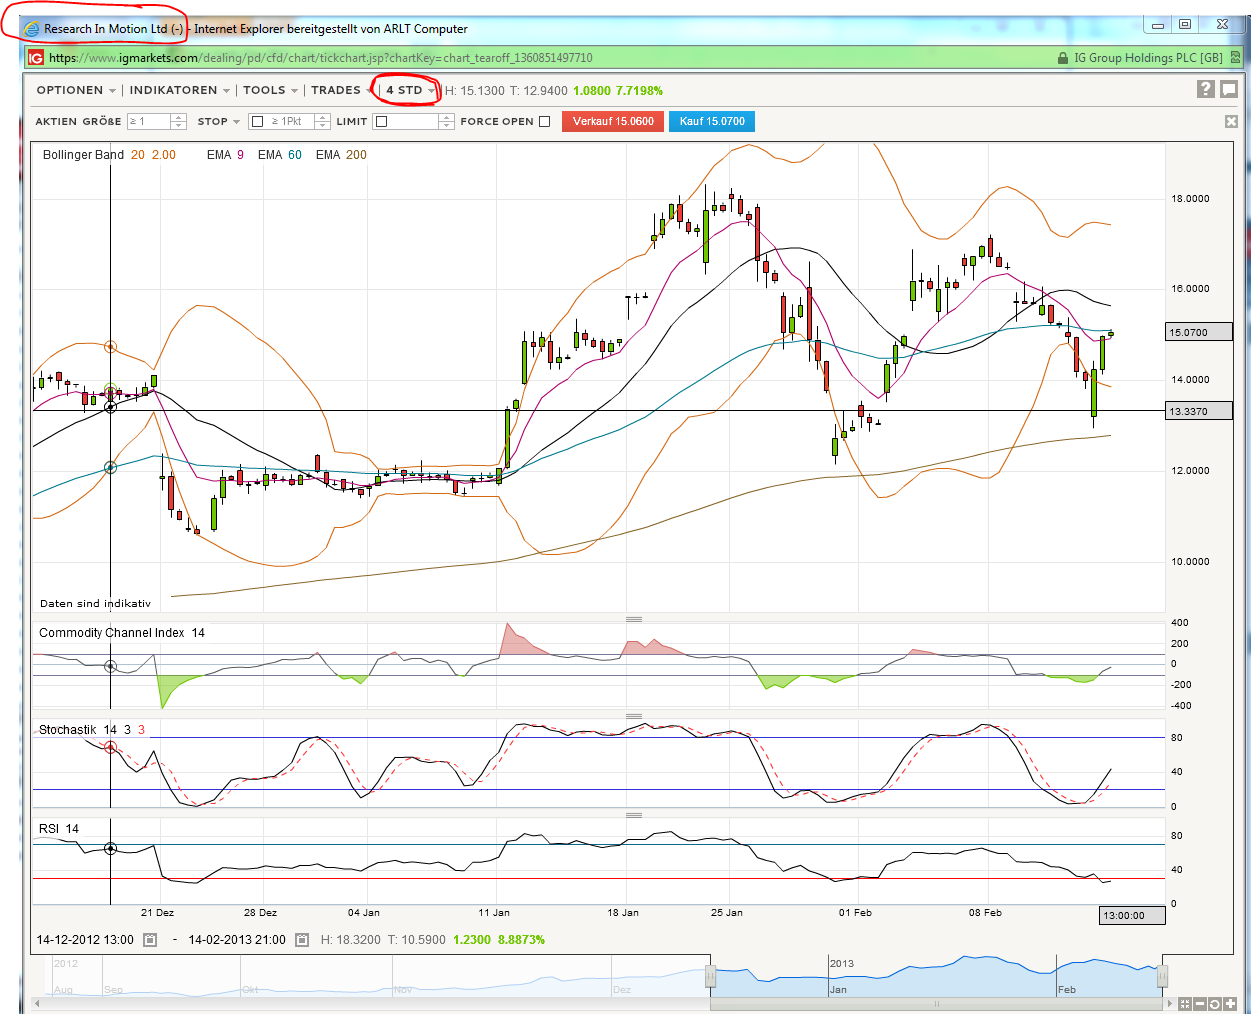Click circle marker on upper Bollinger band
1251x1014 pixels.
pyautogui.click(x=111, y=347)
